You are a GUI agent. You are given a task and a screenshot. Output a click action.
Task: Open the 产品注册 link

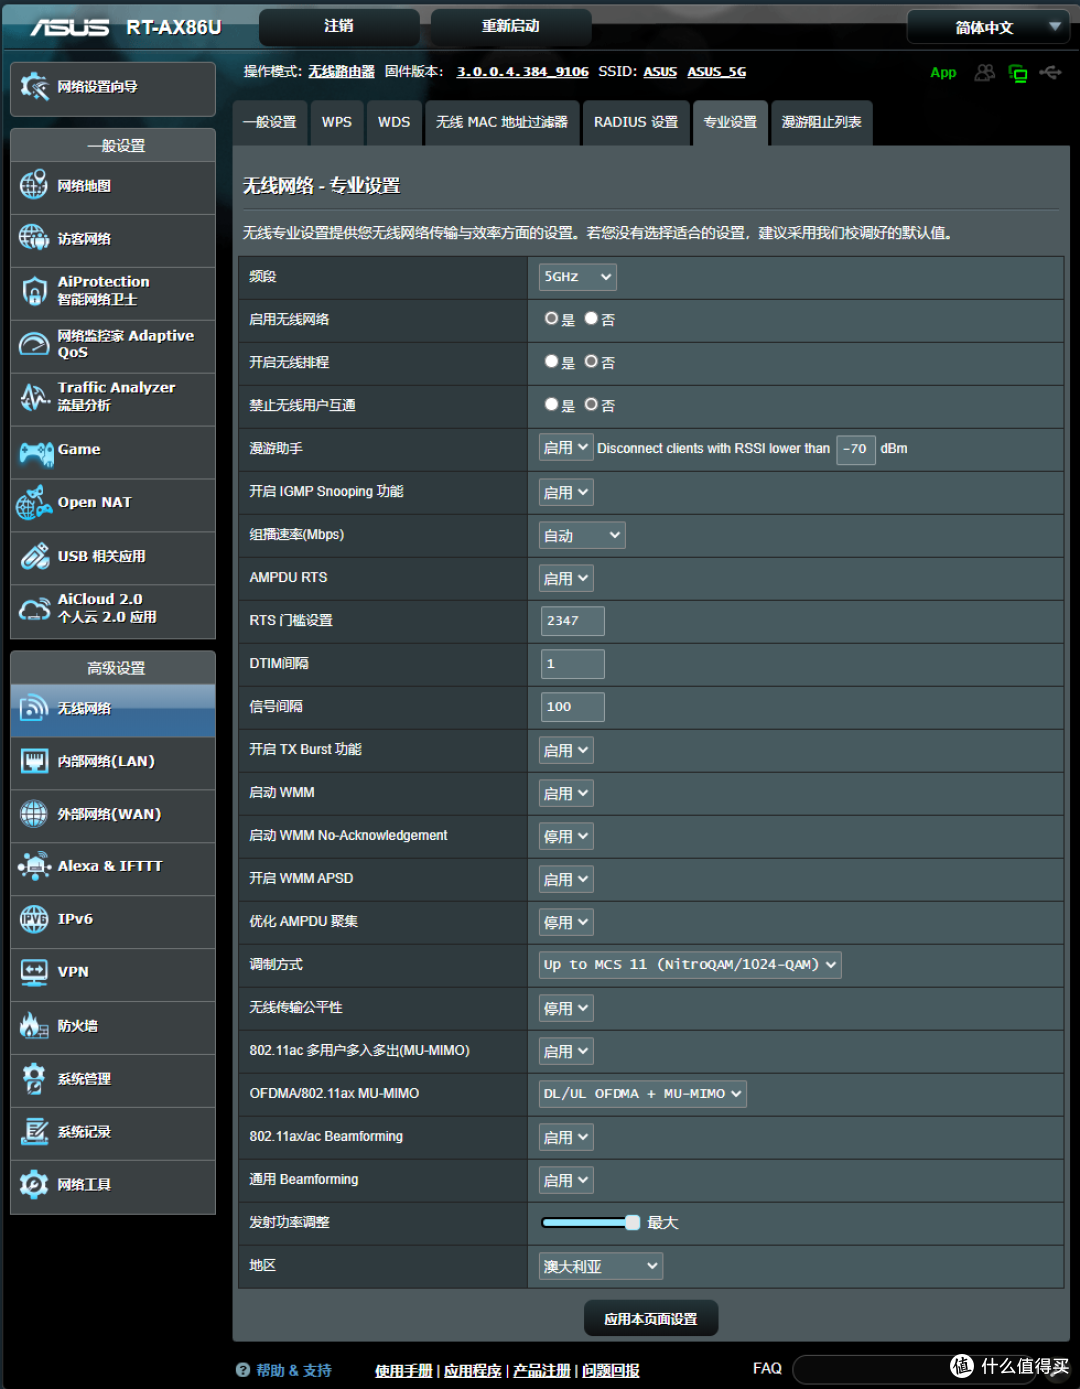click(x=542, y=1371)
